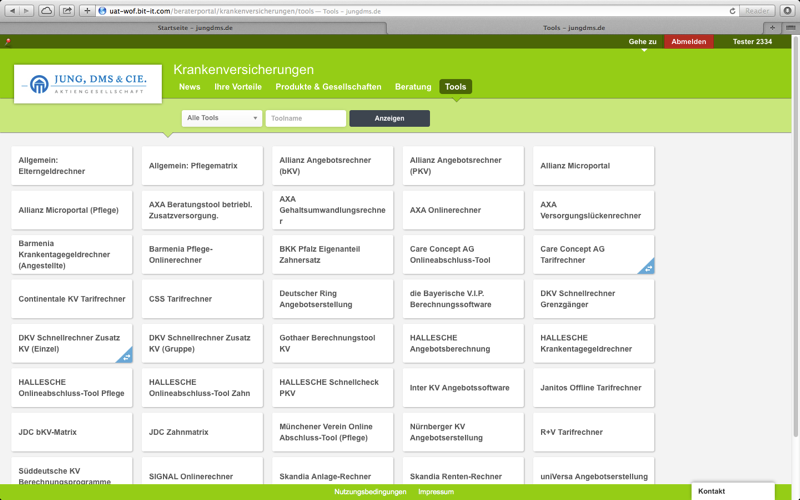Open Allgemein: Pflegematrix tool

click(x=202, y=166)
